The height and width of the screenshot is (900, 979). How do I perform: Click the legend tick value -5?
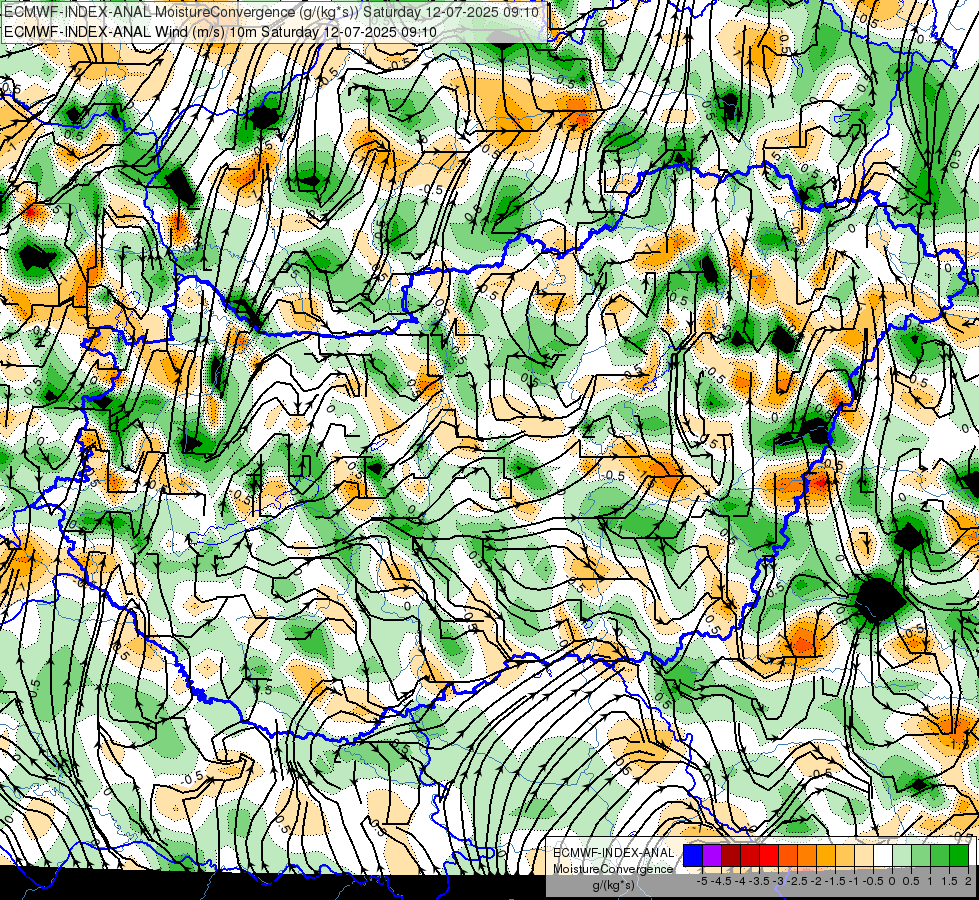coord(702,881)
